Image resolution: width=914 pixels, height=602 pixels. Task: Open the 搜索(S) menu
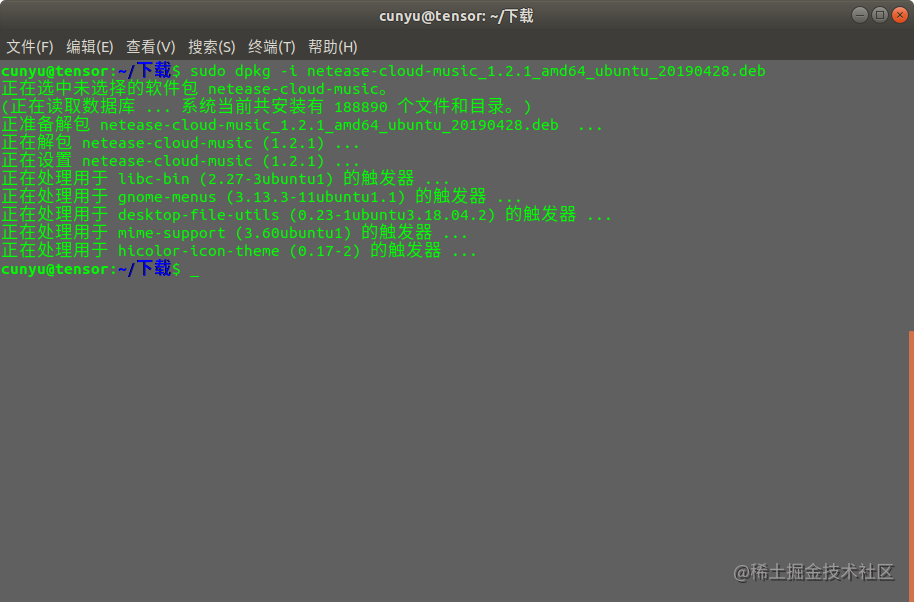point(212,47)
